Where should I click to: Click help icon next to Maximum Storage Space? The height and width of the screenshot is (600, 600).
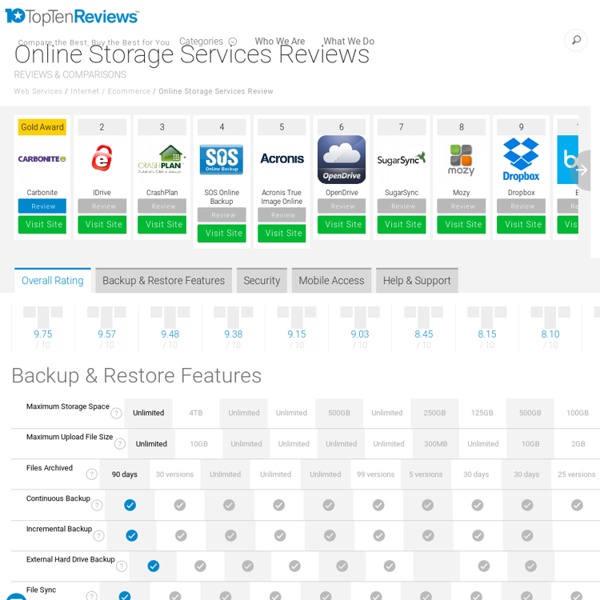click(x=117, y=413)
